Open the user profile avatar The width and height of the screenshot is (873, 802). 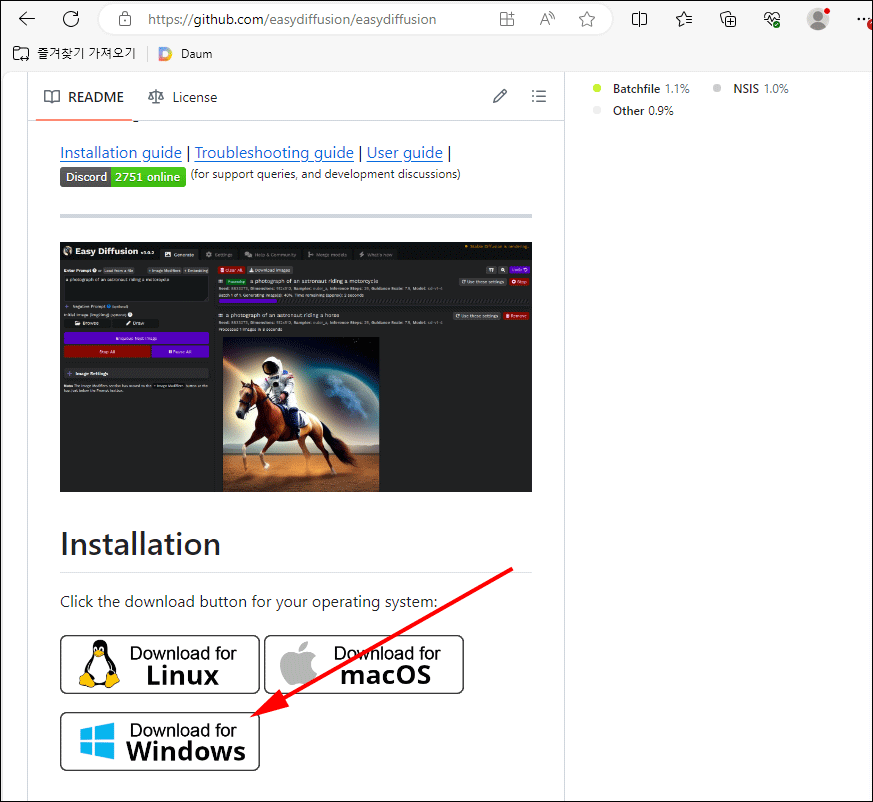(x=817, y=19)
